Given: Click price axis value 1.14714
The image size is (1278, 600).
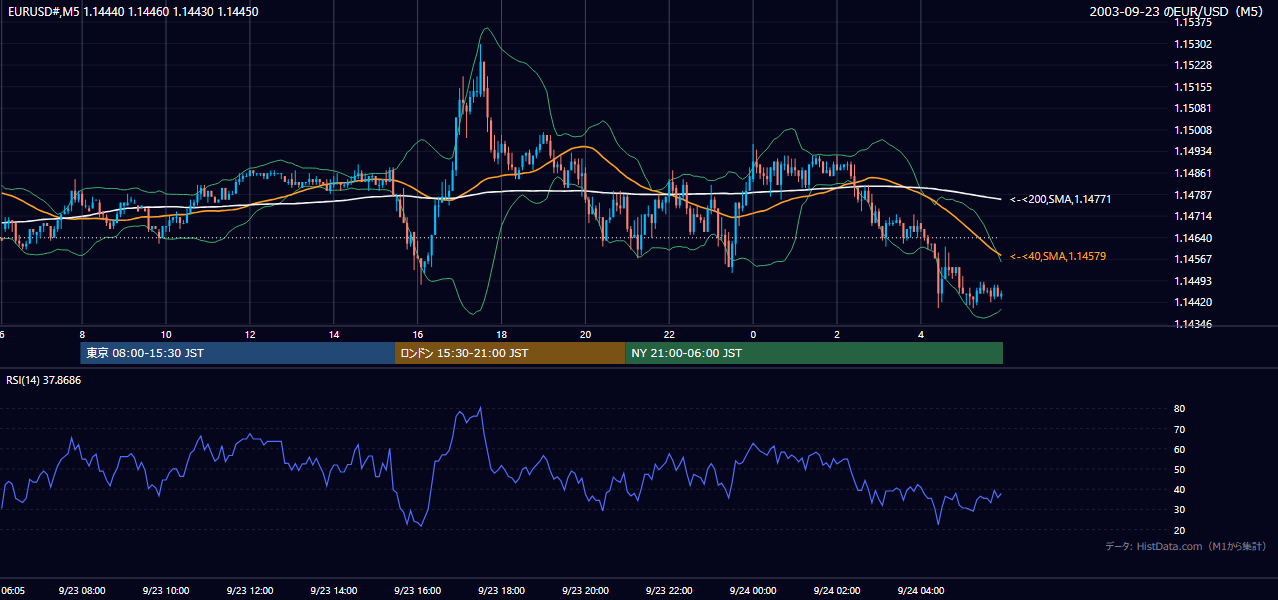Looking at the screenshot, I should (x=1192, y=216).
